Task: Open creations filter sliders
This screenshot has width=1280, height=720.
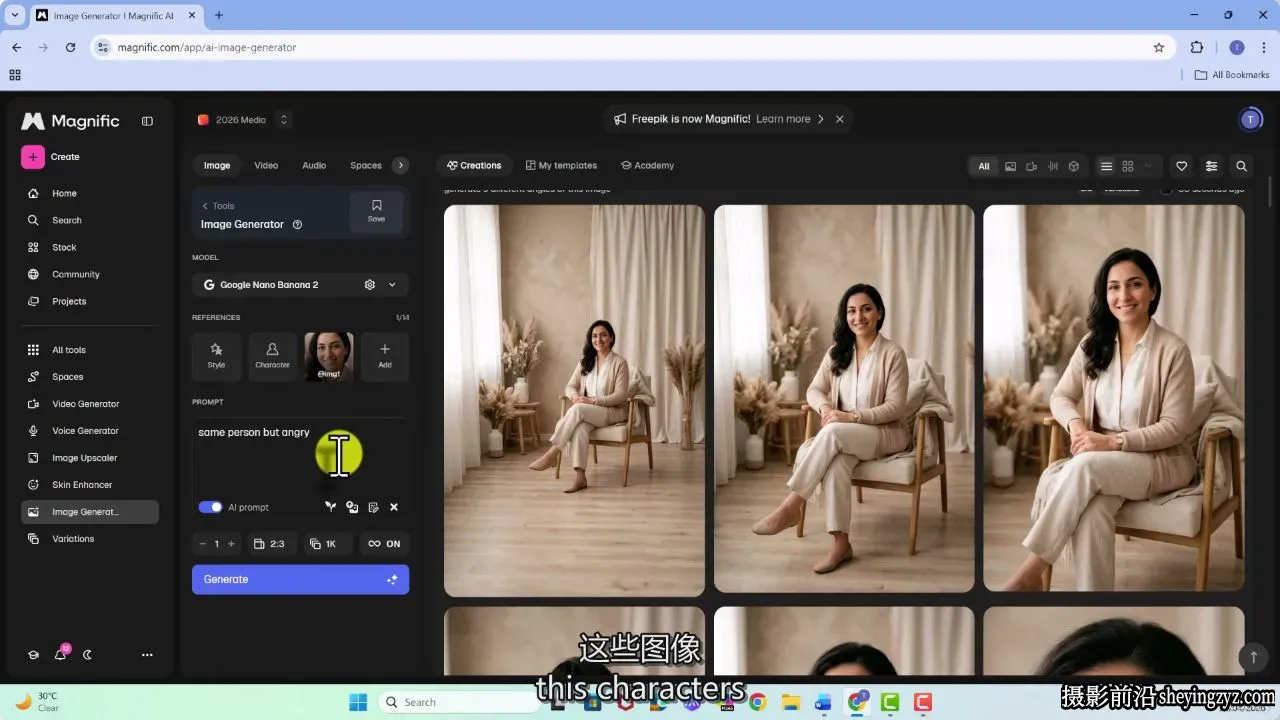Action: tap(1212, 166)
